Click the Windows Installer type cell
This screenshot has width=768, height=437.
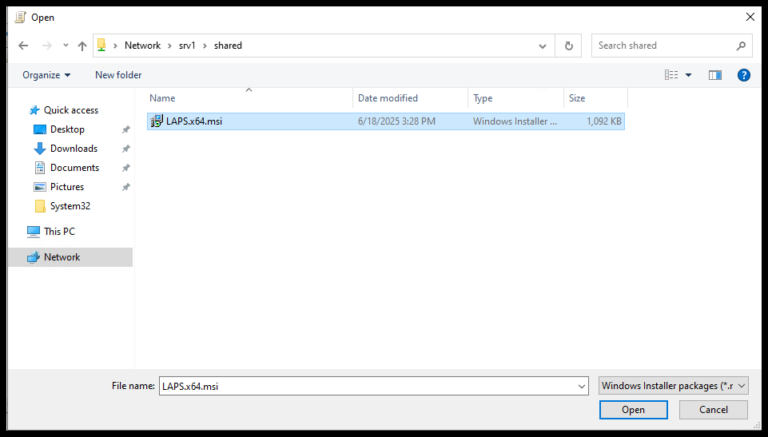coord(515,121)
